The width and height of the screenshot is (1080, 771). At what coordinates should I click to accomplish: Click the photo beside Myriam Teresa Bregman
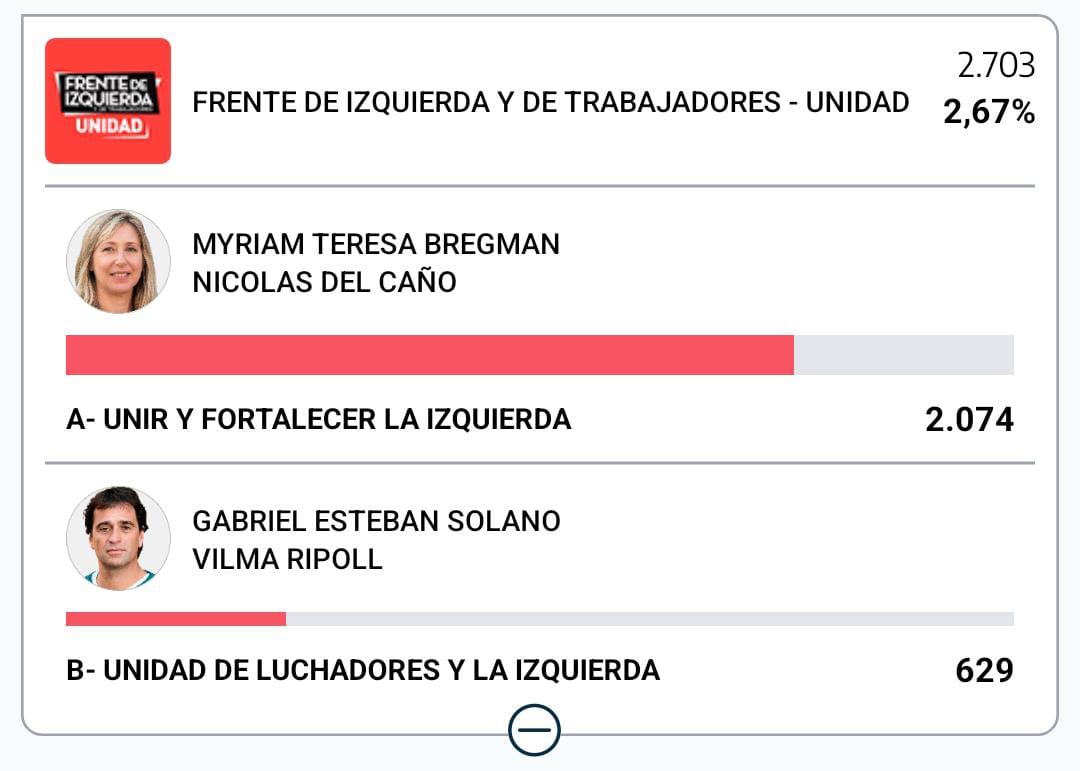[x=118, y=261]
